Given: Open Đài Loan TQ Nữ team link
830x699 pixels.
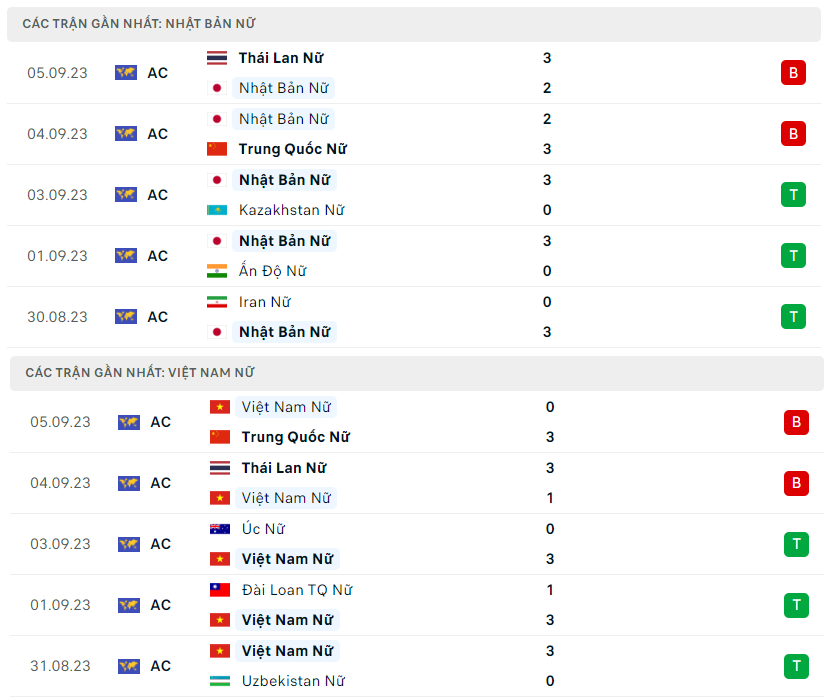Looking at the screenshot, I should point(297,590).
